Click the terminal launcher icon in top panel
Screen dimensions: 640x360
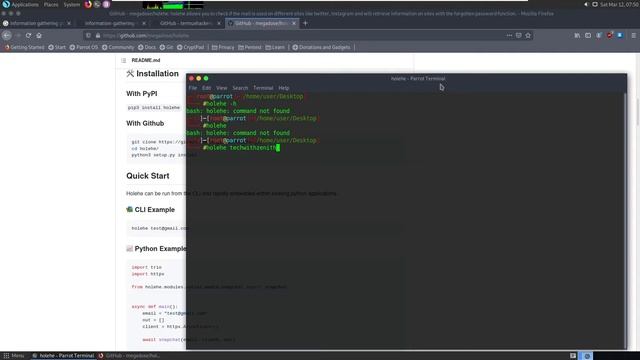(97, 4)
